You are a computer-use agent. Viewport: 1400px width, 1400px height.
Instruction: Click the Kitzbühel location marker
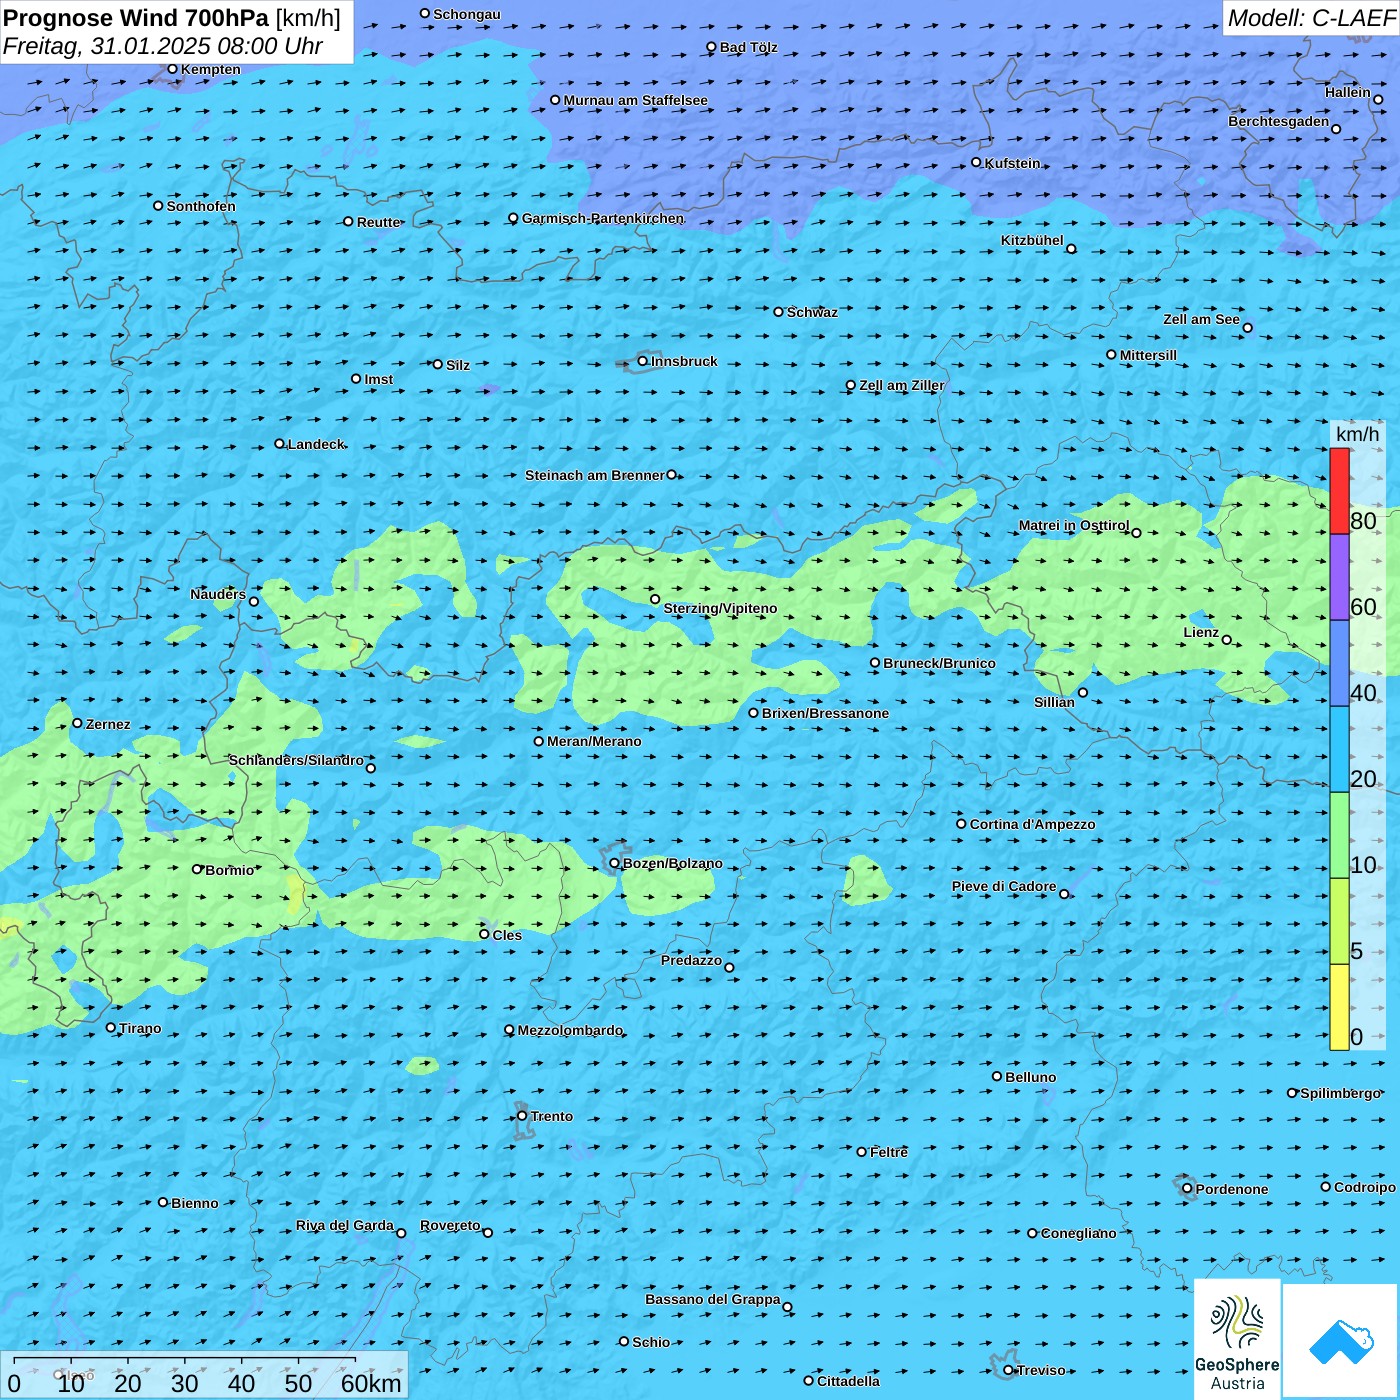click(1071, 249)
